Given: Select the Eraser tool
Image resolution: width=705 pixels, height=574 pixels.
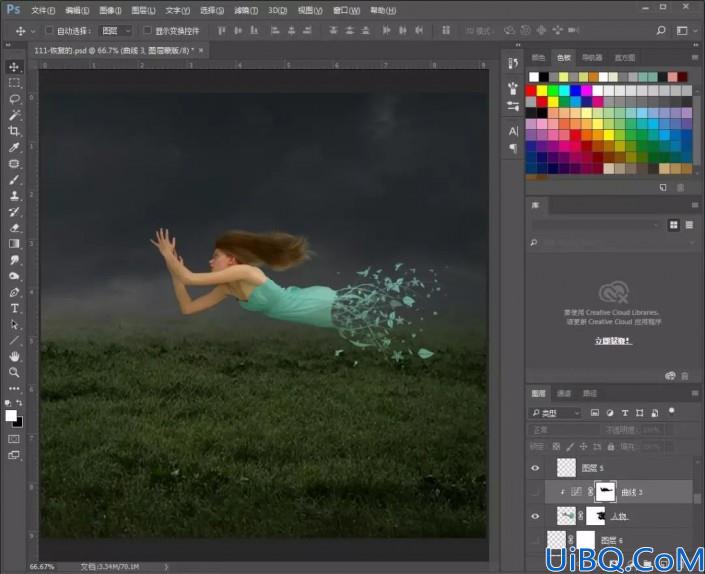Looking at the screenshot, I should coord(14,228).
